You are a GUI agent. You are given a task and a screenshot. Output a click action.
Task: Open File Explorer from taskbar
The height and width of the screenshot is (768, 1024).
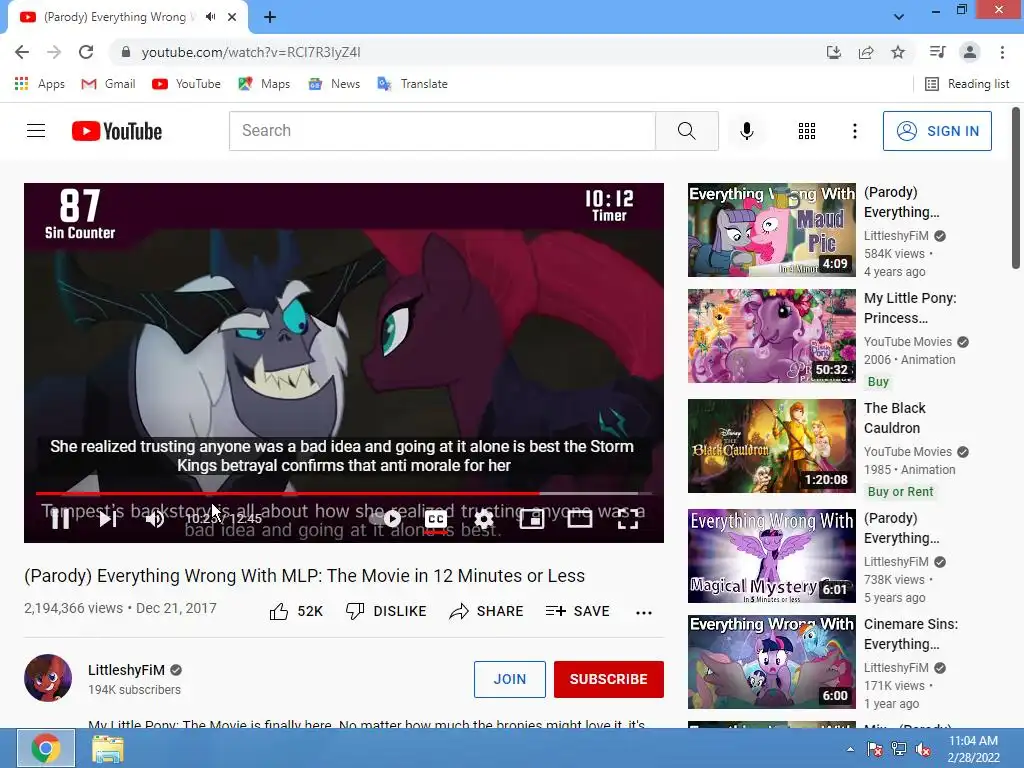click(x=108, y=748)
